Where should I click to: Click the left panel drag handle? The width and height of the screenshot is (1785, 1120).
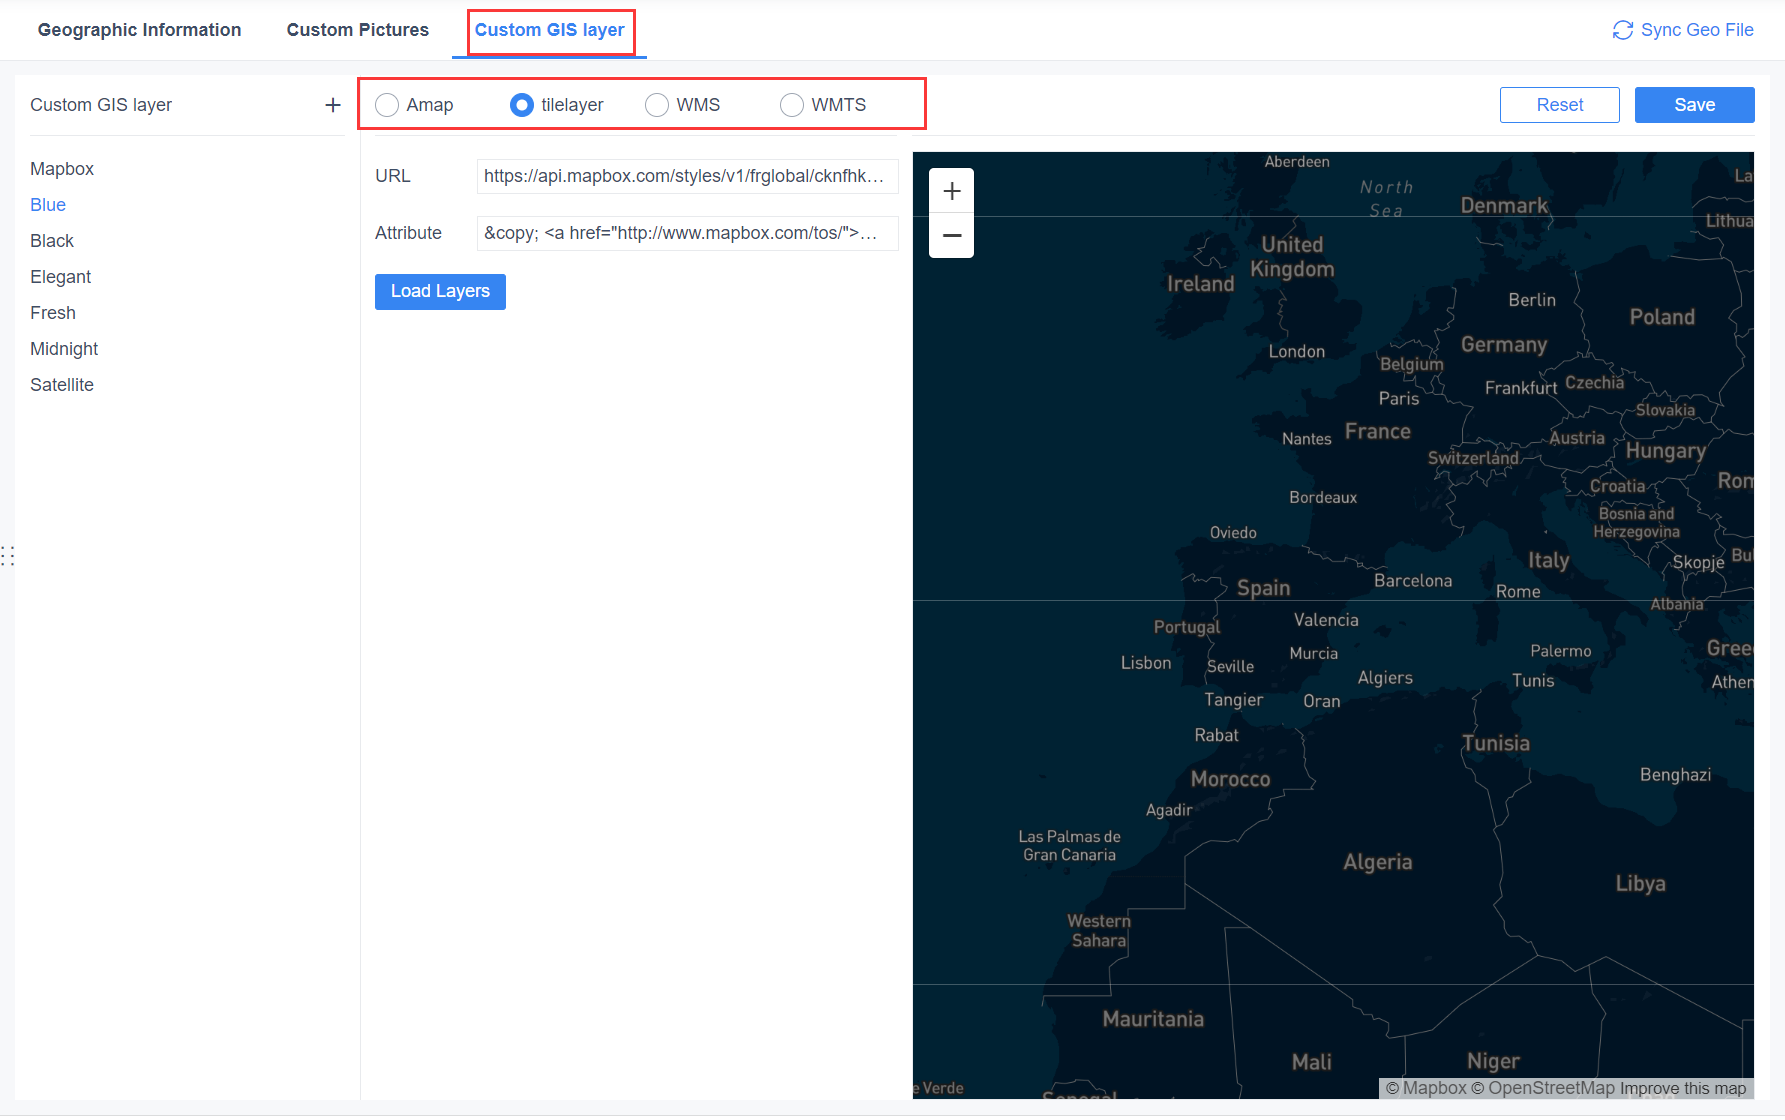coord(8,556)
